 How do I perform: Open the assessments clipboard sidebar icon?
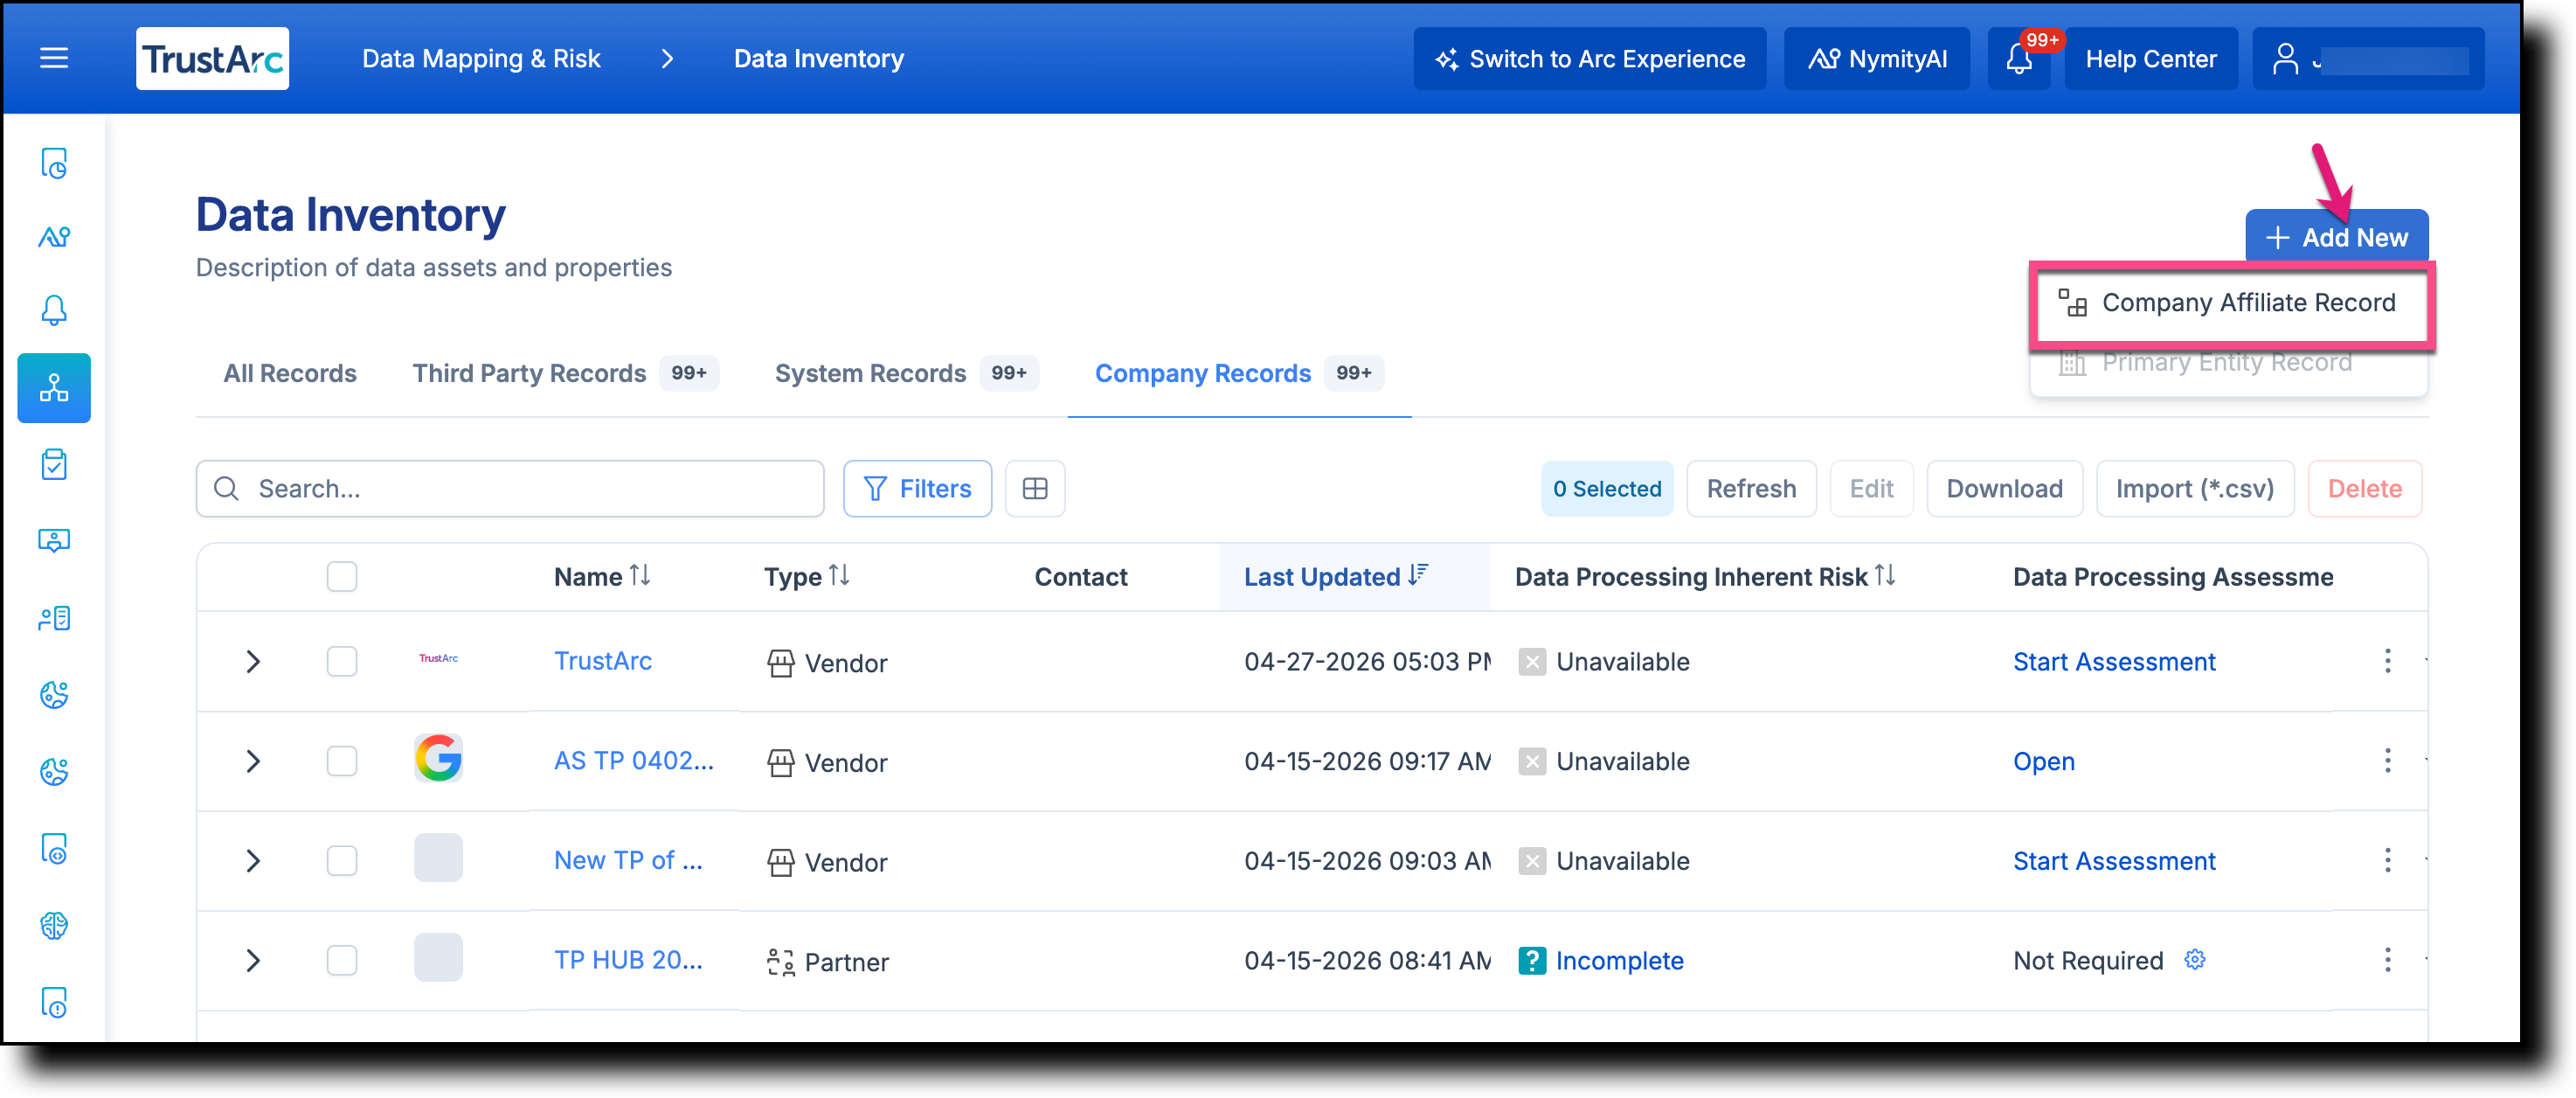[54, 465]
